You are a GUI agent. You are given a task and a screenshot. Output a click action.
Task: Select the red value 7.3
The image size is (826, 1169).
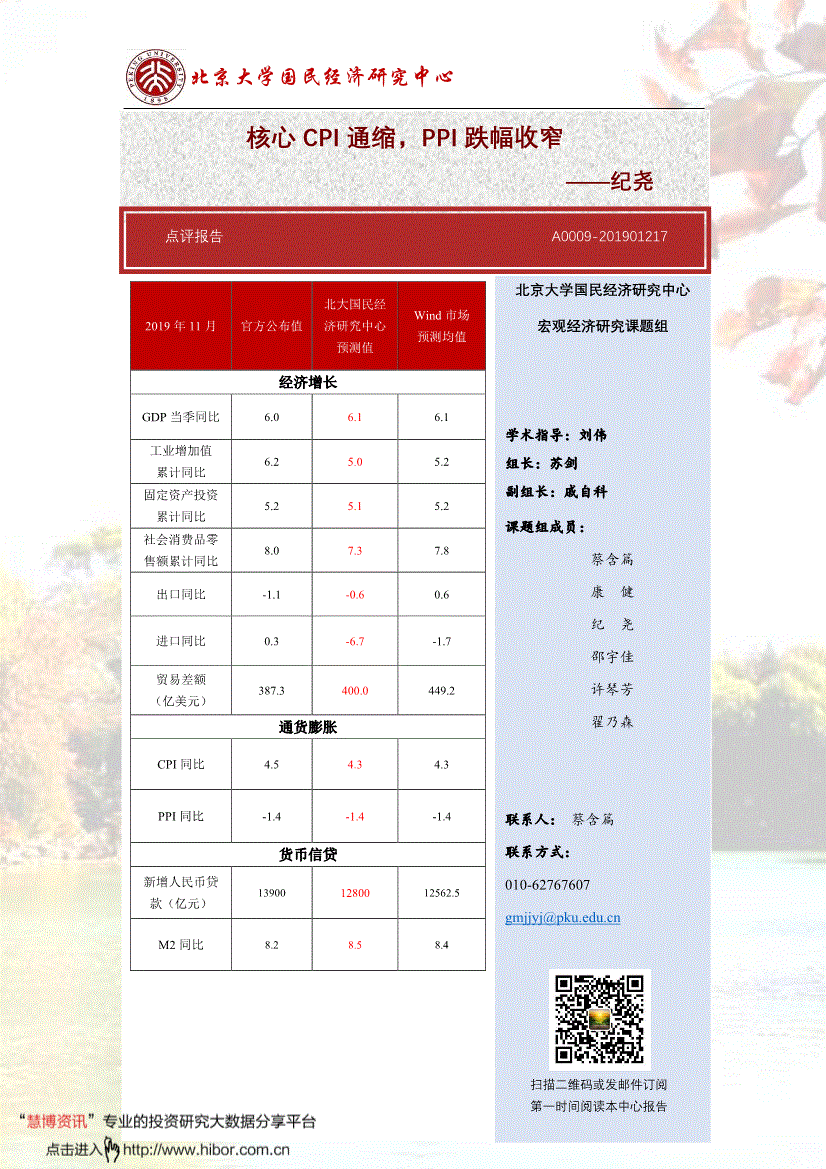click(355, 551)
